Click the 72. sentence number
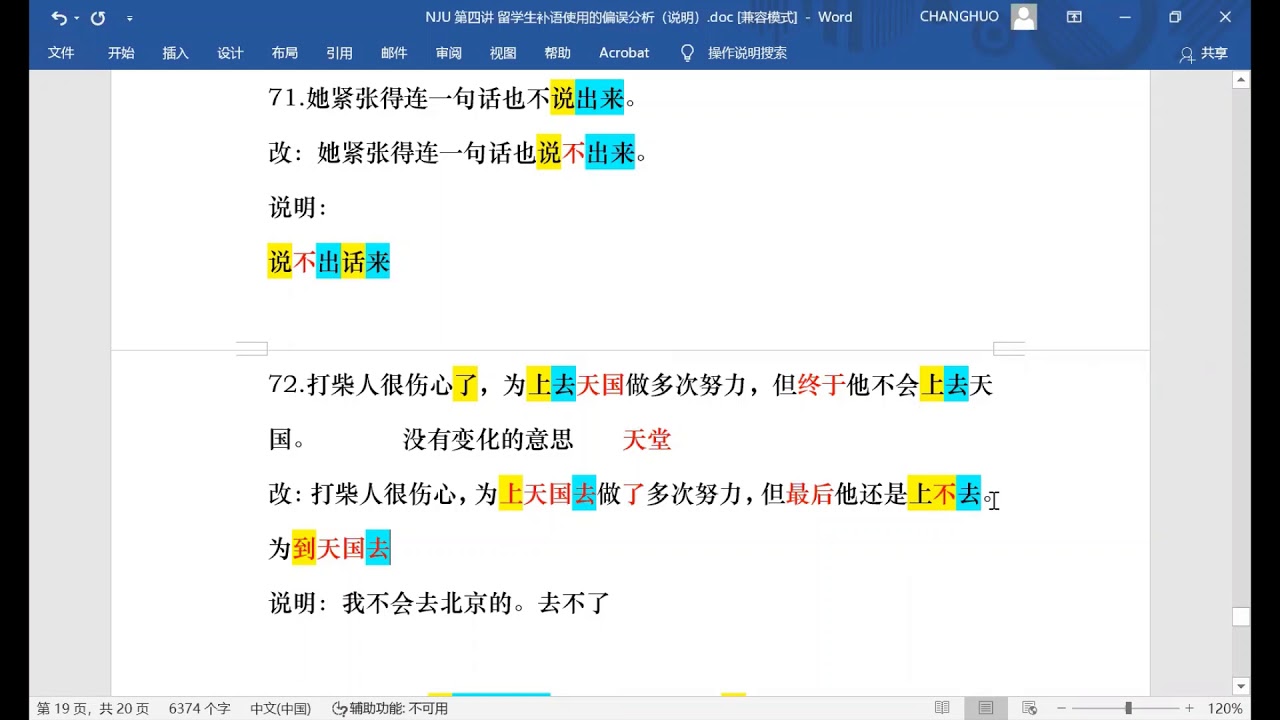 pyautogui.click(x=287, y=384)
